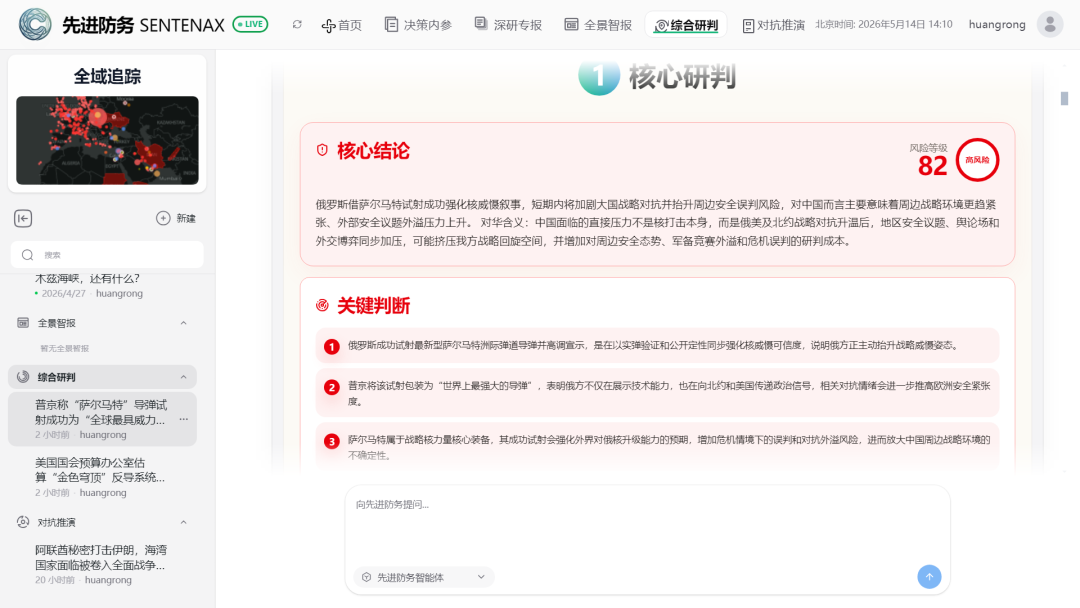
Task: Collapse the sidebar using the arrow icon
Action: 23,218
